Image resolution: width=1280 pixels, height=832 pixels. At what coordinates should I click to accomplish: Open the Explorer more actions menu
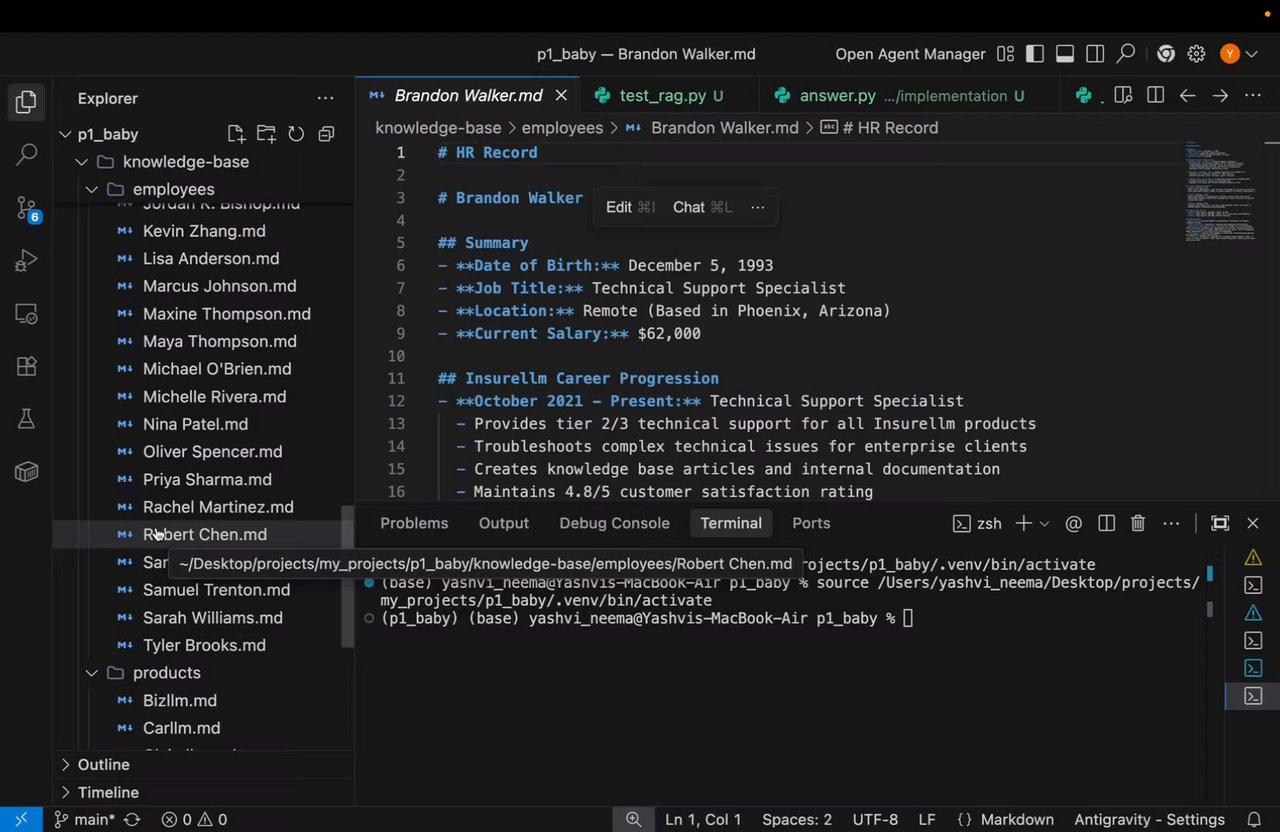pos(325,98)
